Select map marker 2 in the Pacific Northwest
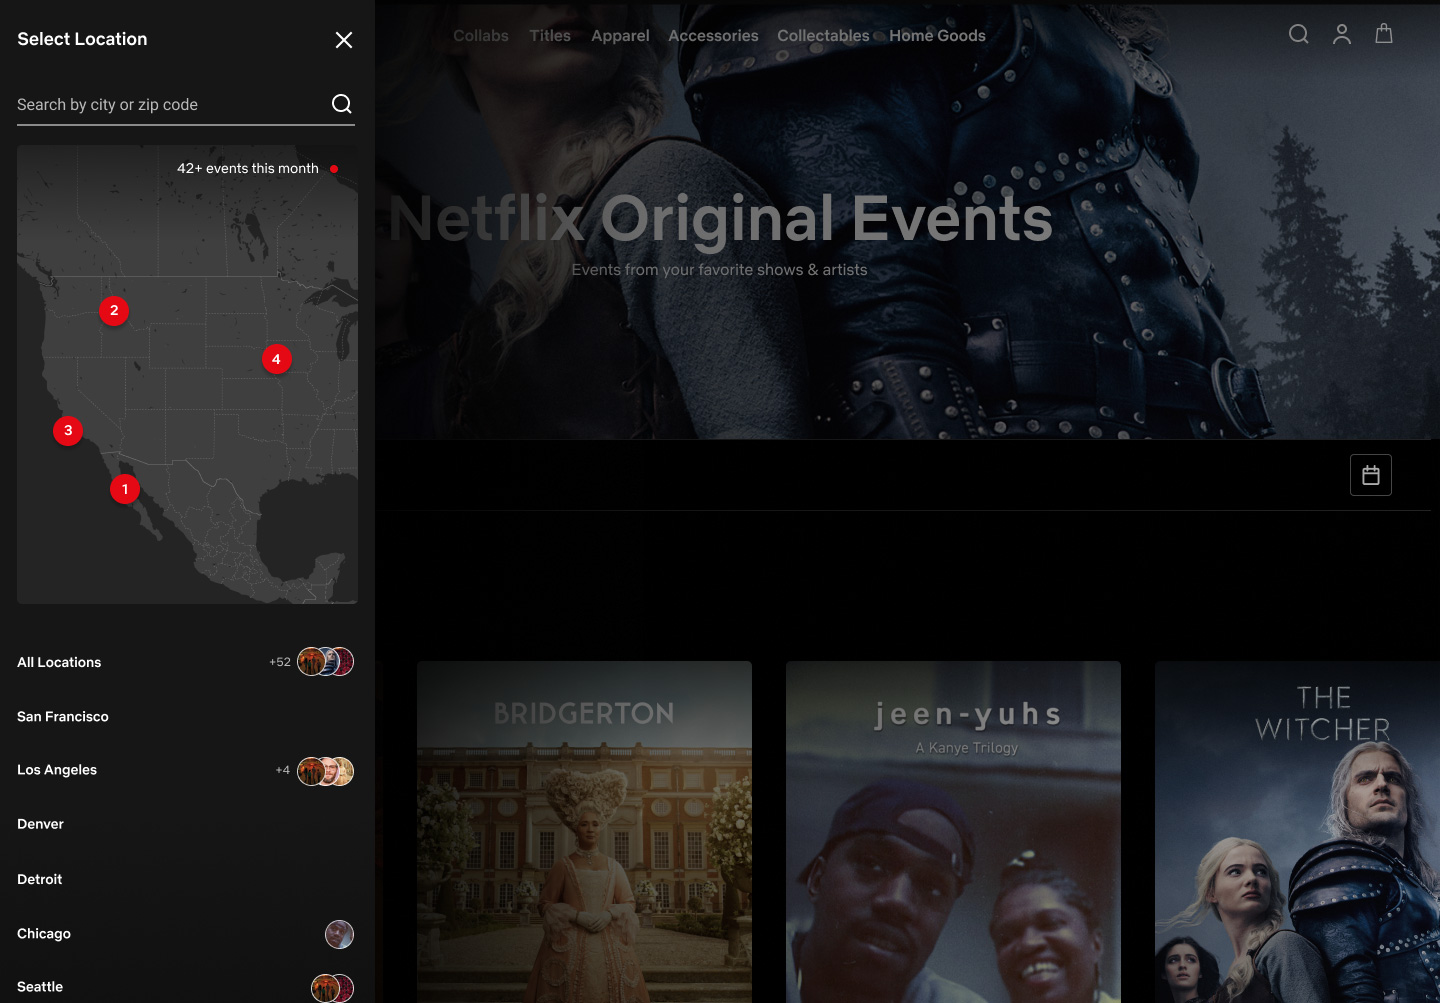This screenshot has height=1003, width=1440. tap(113, 311)
